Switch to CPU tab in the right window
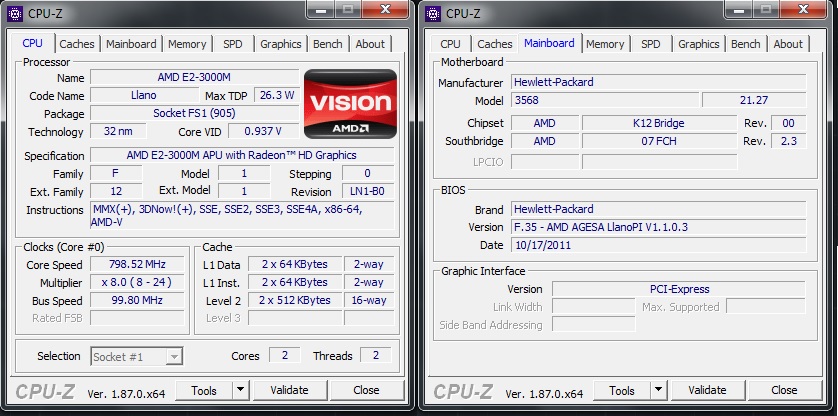The image size is (838, 416). [x=451, y=44]
